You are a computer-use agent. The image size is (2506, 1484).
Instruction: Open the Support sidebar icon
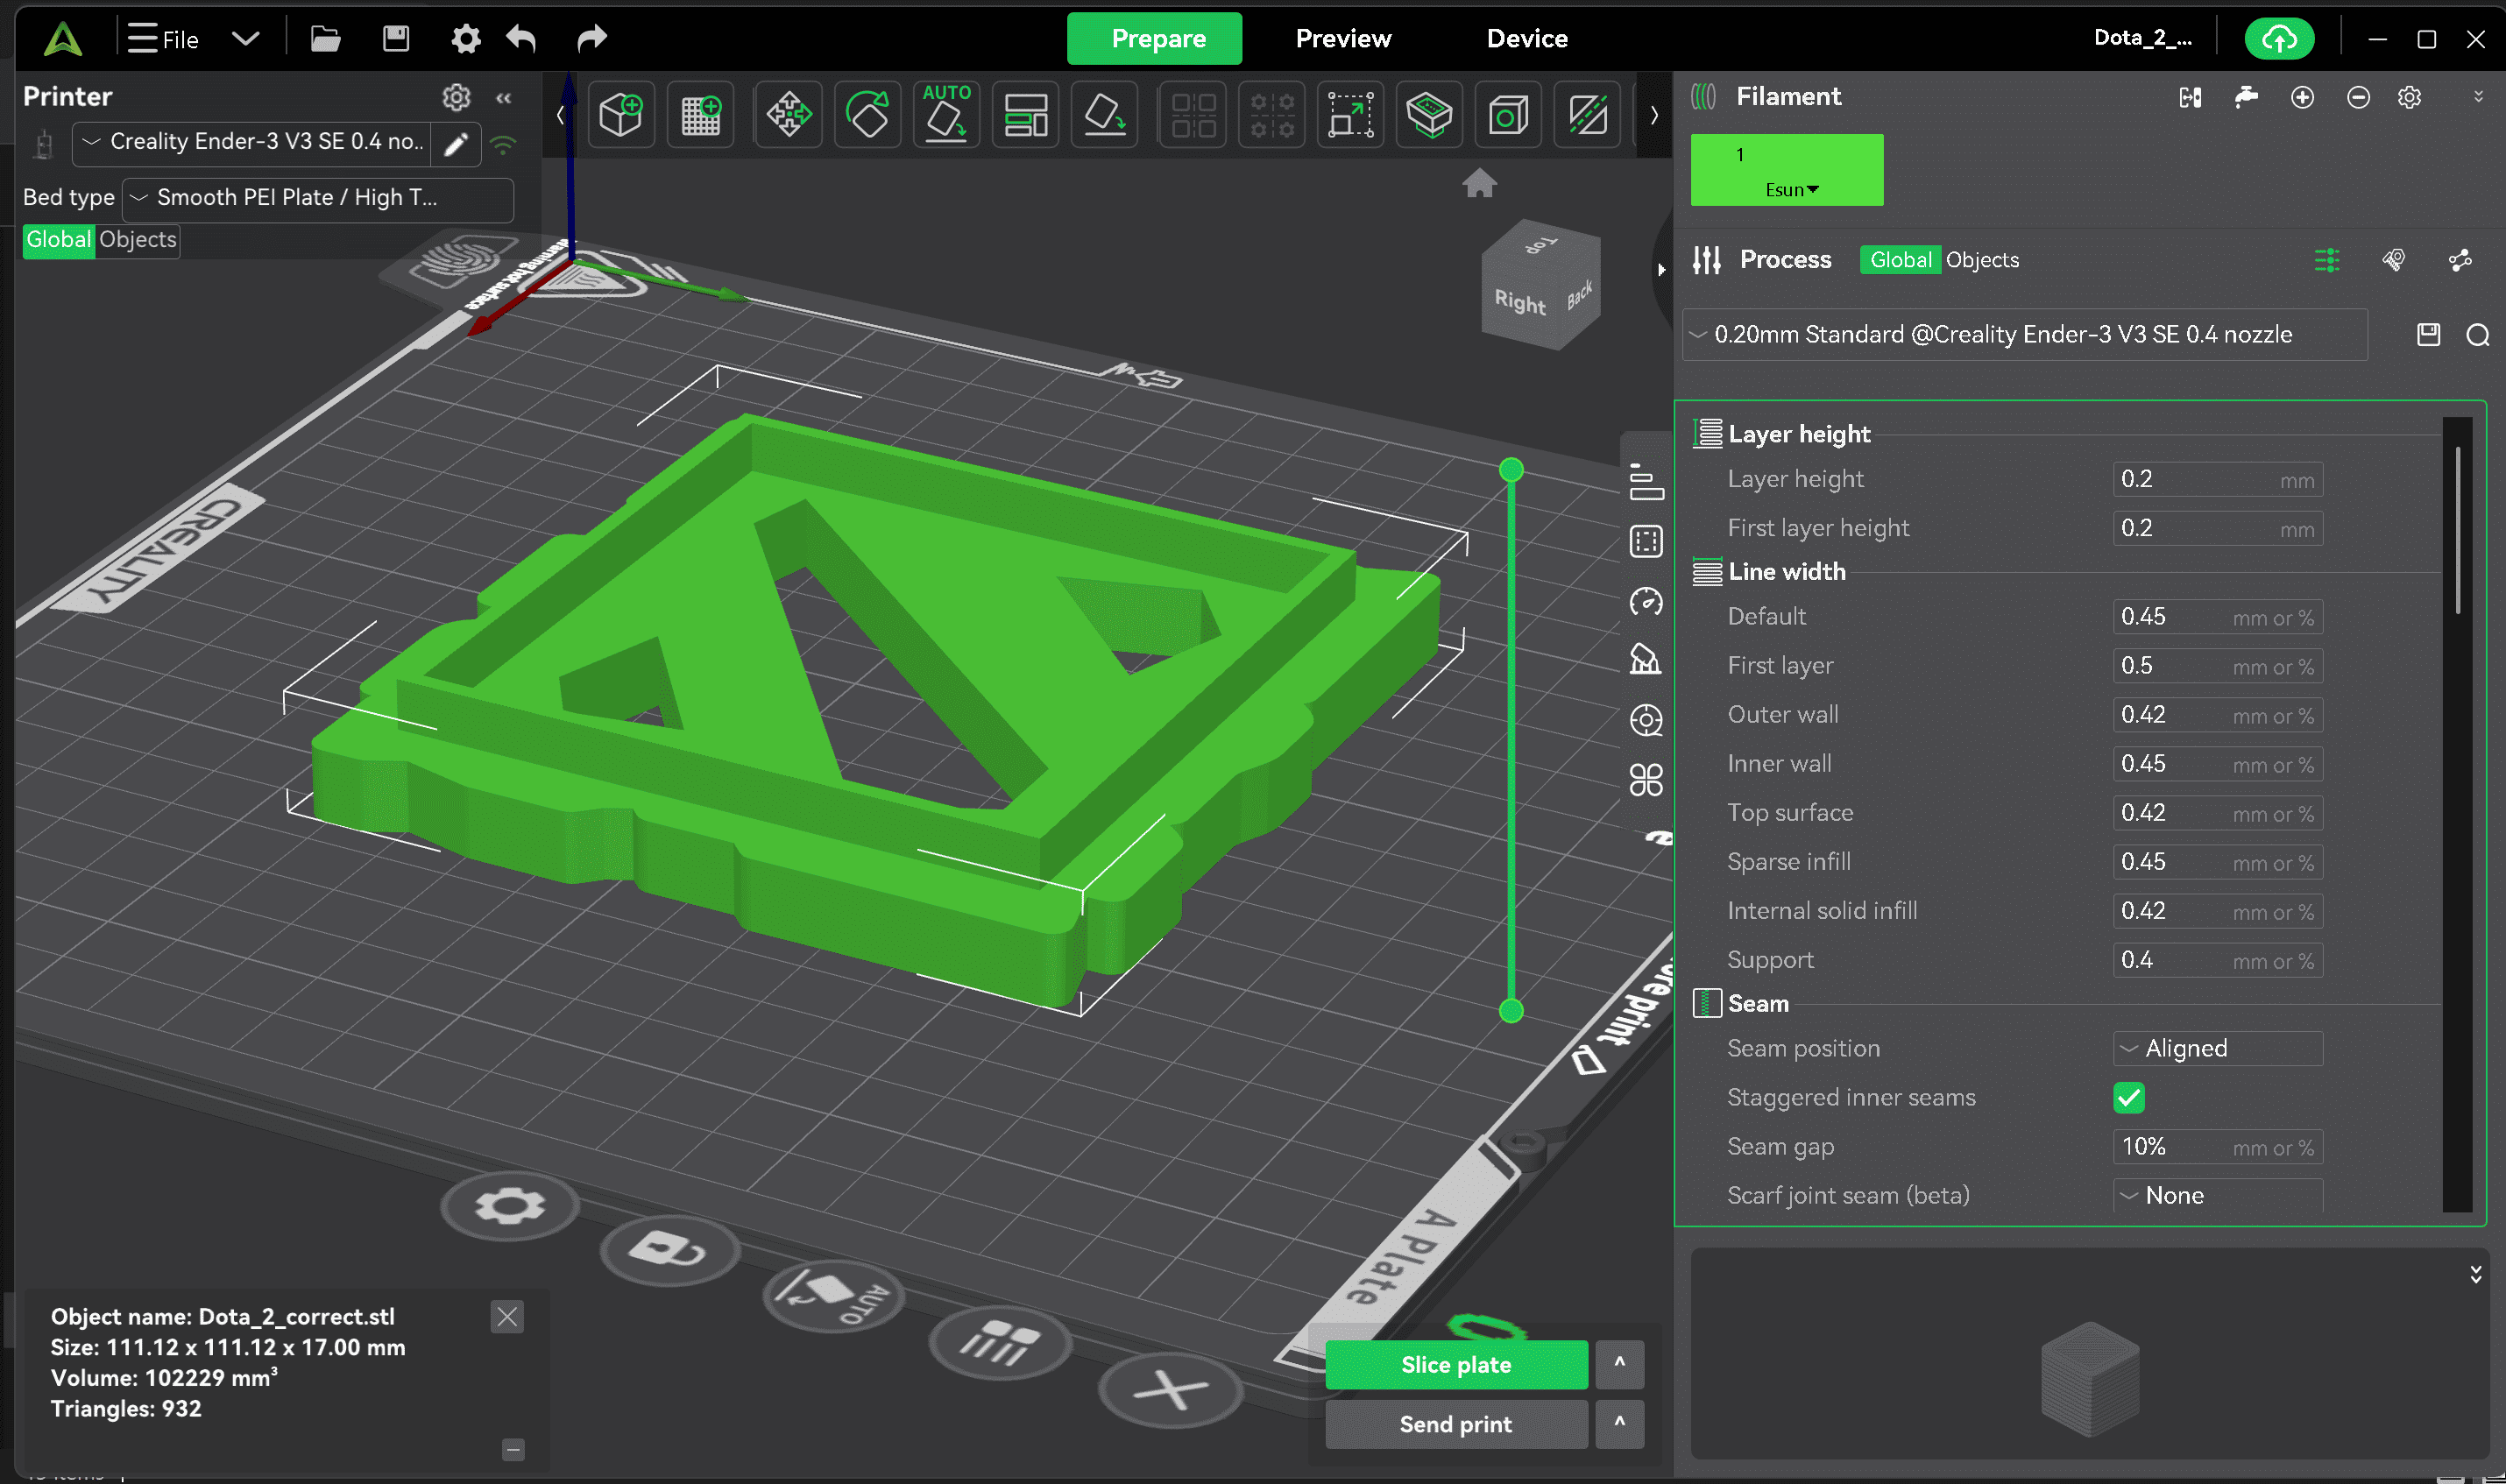1646,660
